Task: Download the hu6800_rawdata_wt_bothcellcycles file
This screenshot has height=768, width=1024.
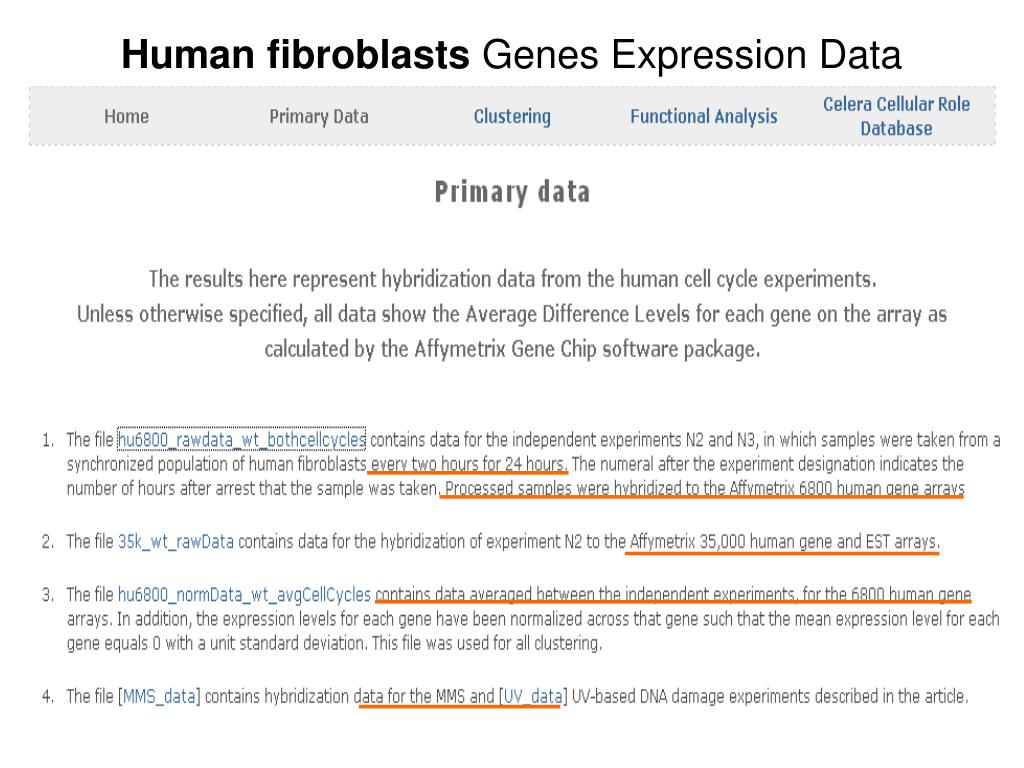Action: [x=242, y=440]
